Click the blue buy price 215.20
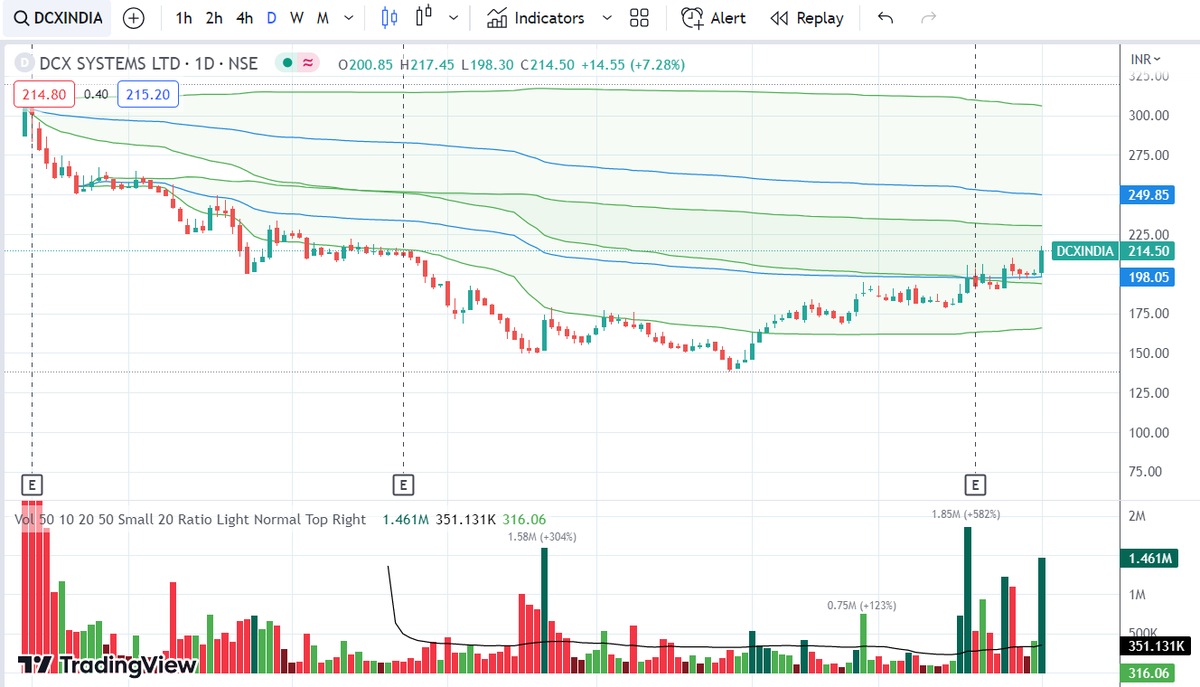 [147, 95]
